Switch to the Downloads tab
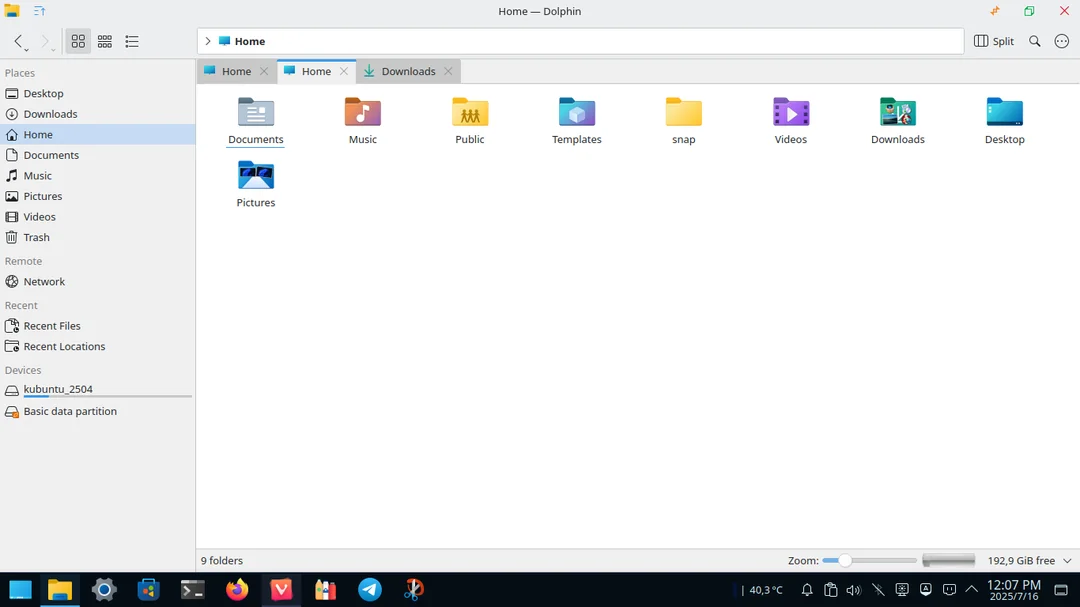 408,71
